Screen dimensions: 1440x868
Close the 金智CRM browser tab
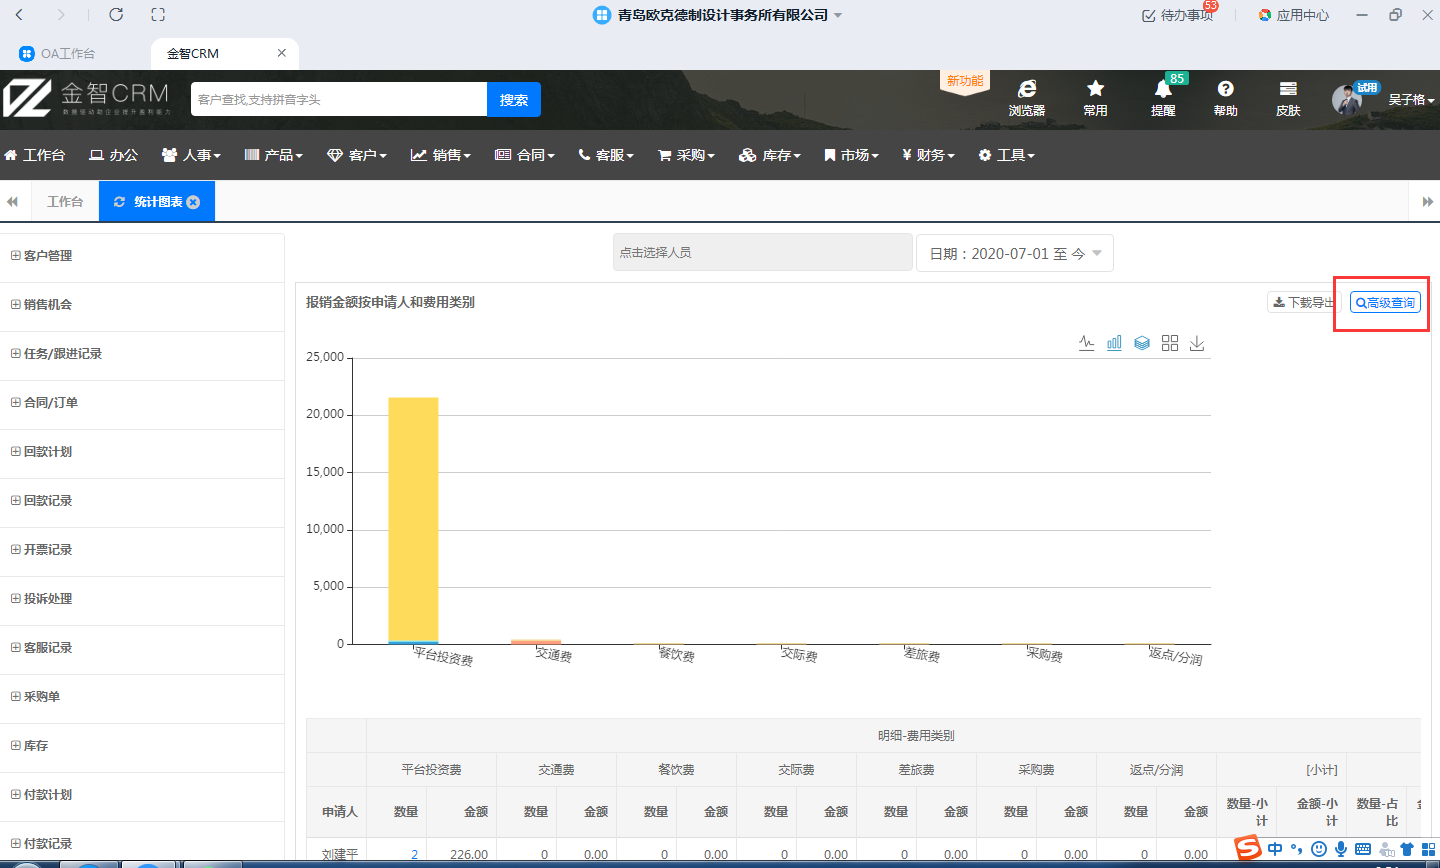(282, 53)
